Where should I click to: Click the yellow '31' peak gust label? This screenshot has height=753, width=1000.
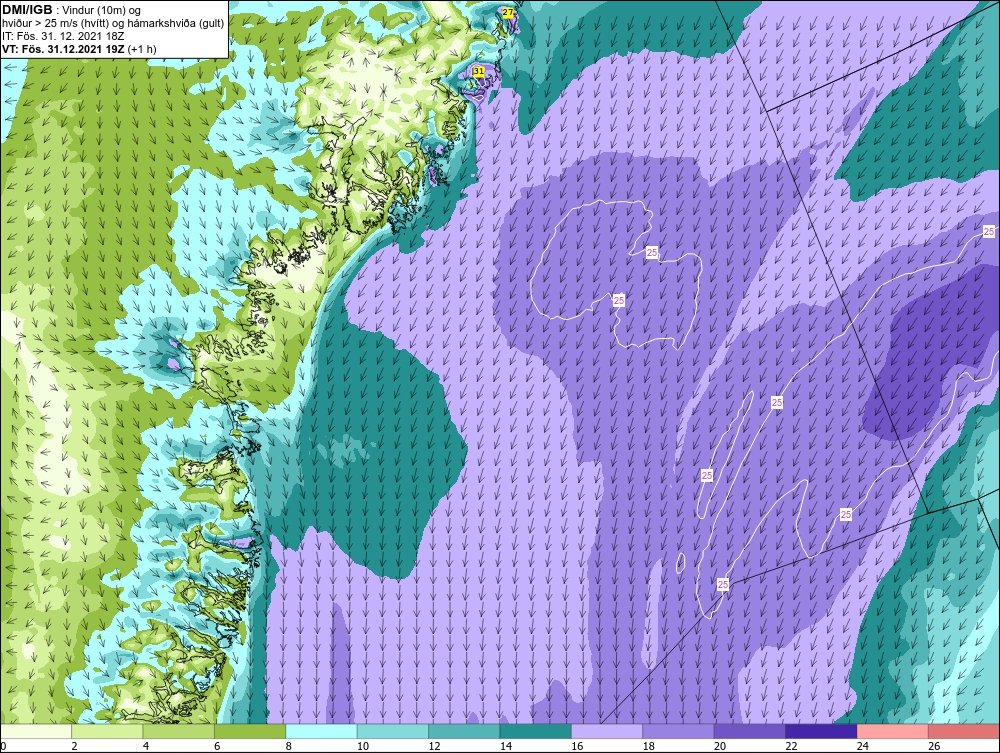[x=479, y=71]
